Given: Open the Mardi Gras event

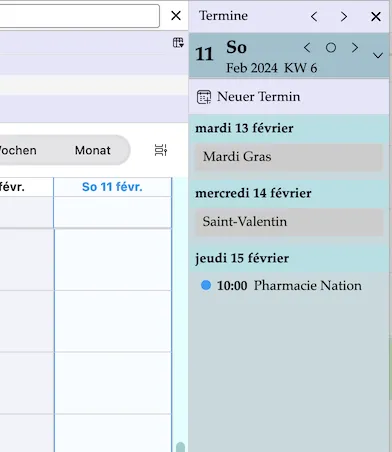Looking at the screenshot, I should pos(289,157).
